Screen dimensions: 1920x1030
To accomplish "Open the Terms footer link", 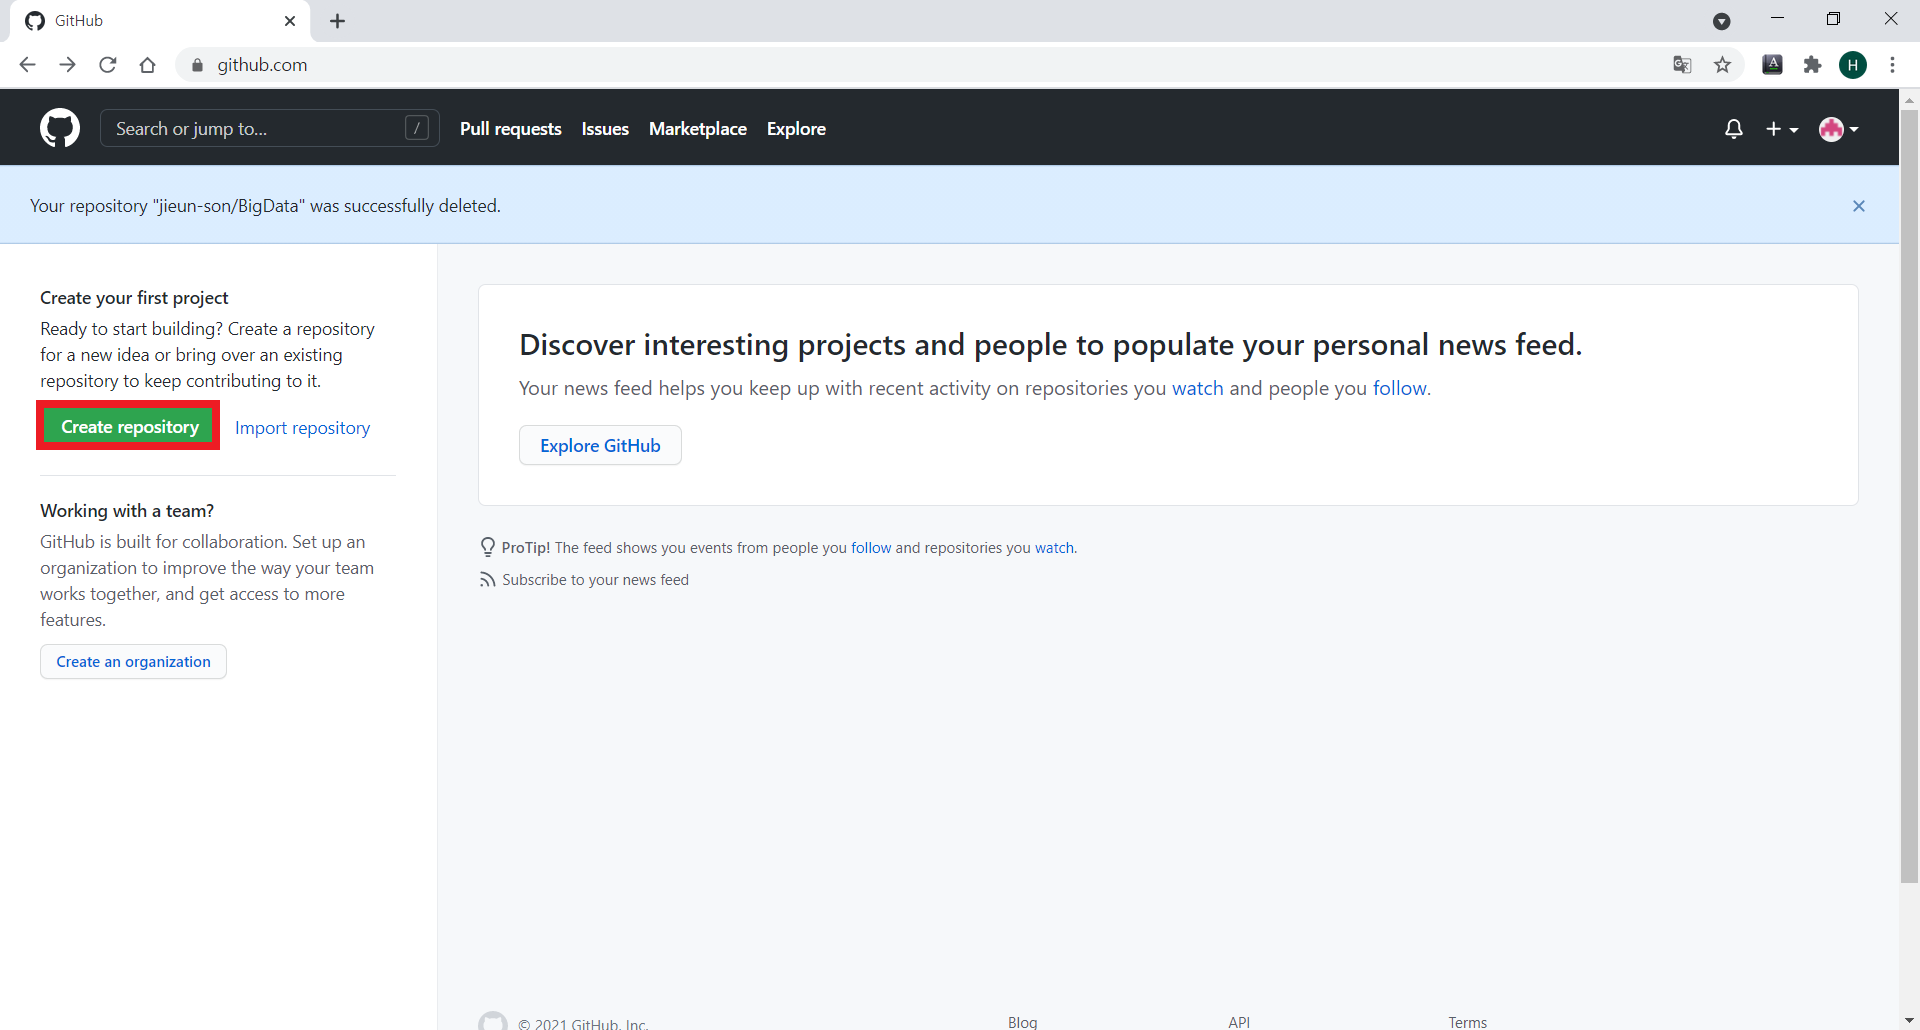I will click(1467, 1022).
